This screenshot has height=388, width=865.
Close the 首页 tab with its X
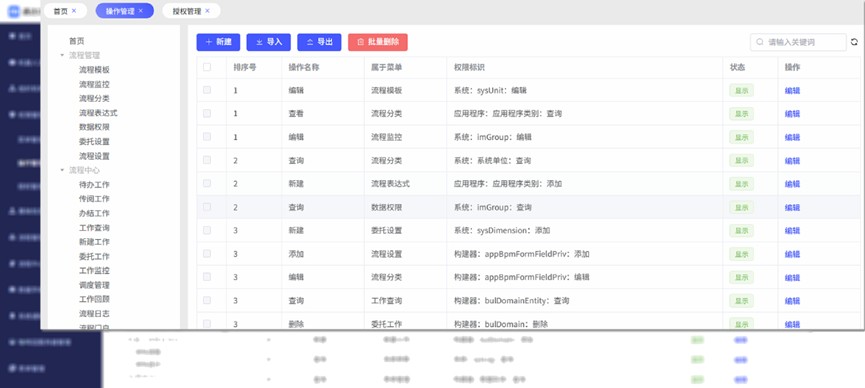tap(74, 10)
